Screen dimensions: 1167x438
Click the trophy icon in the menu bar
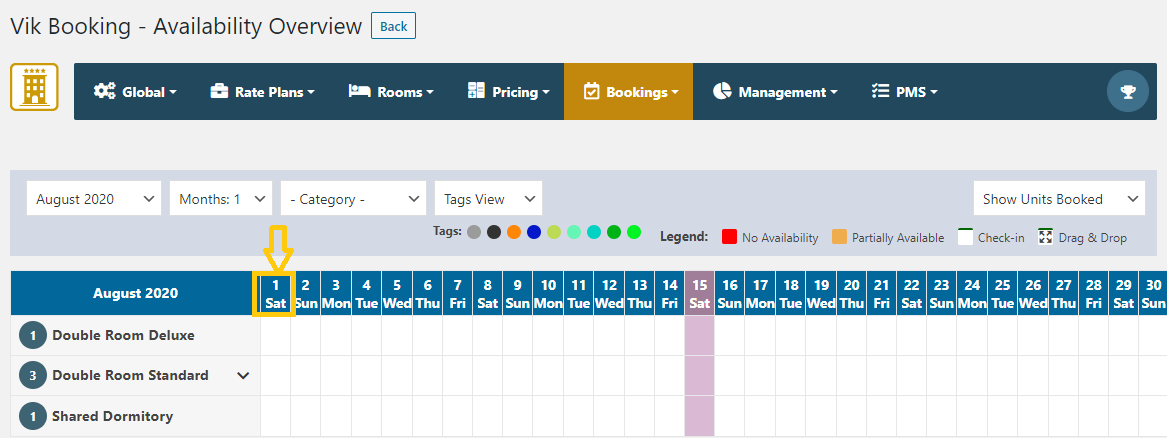(1127, 92)
